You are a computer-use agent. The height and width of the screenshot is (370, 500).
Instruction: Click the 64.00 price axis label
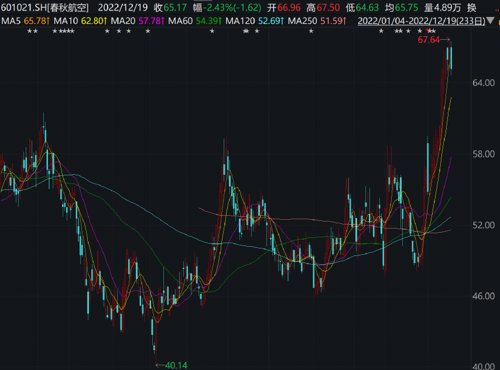pyautogui.click(x=483, y=83)
